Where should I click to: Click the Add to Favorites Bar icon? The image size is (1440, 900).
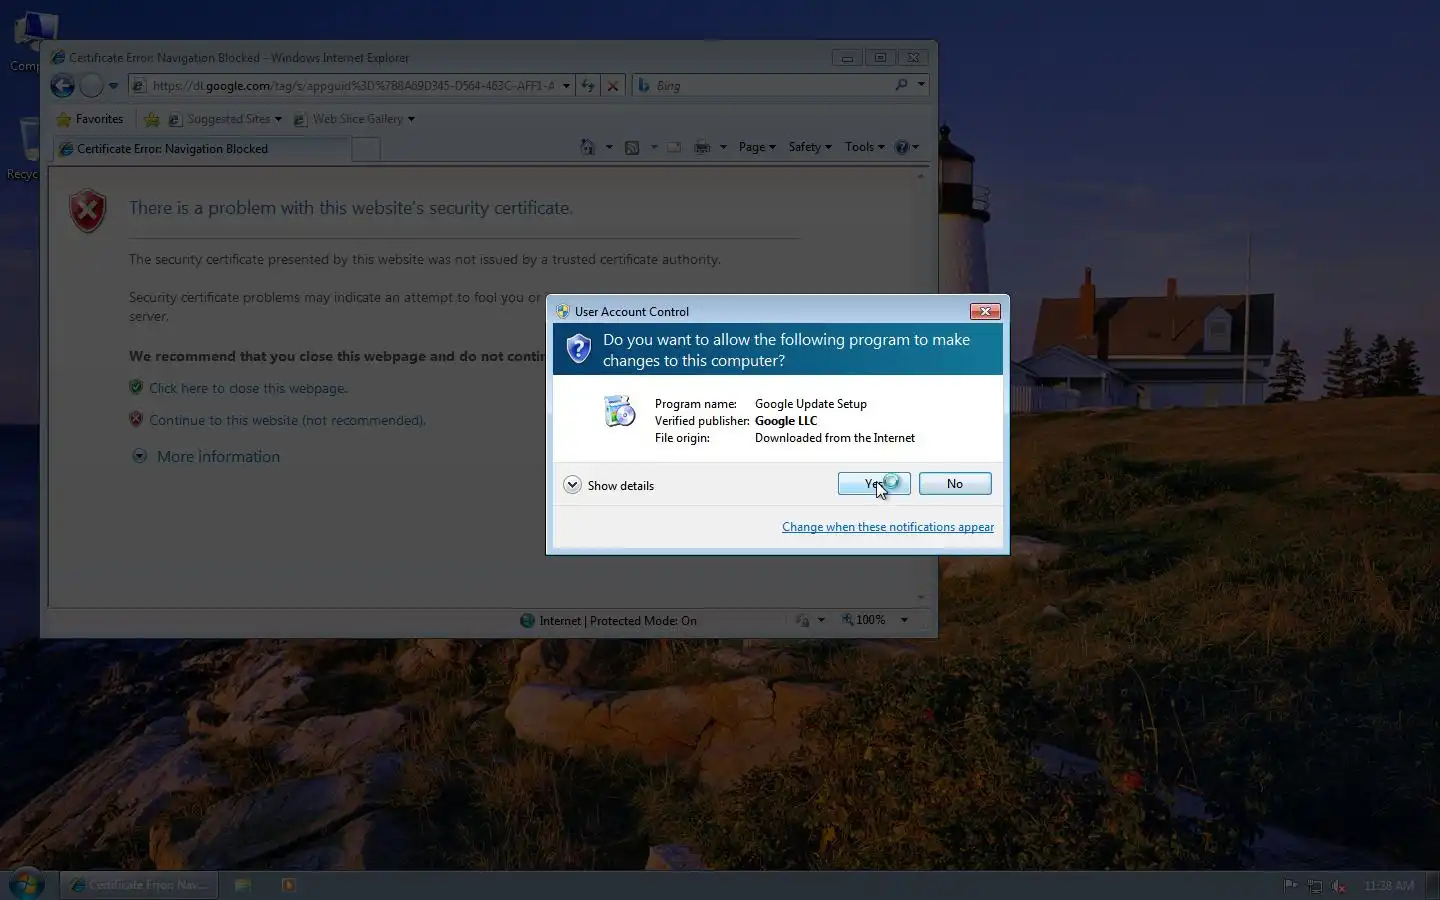152,119
